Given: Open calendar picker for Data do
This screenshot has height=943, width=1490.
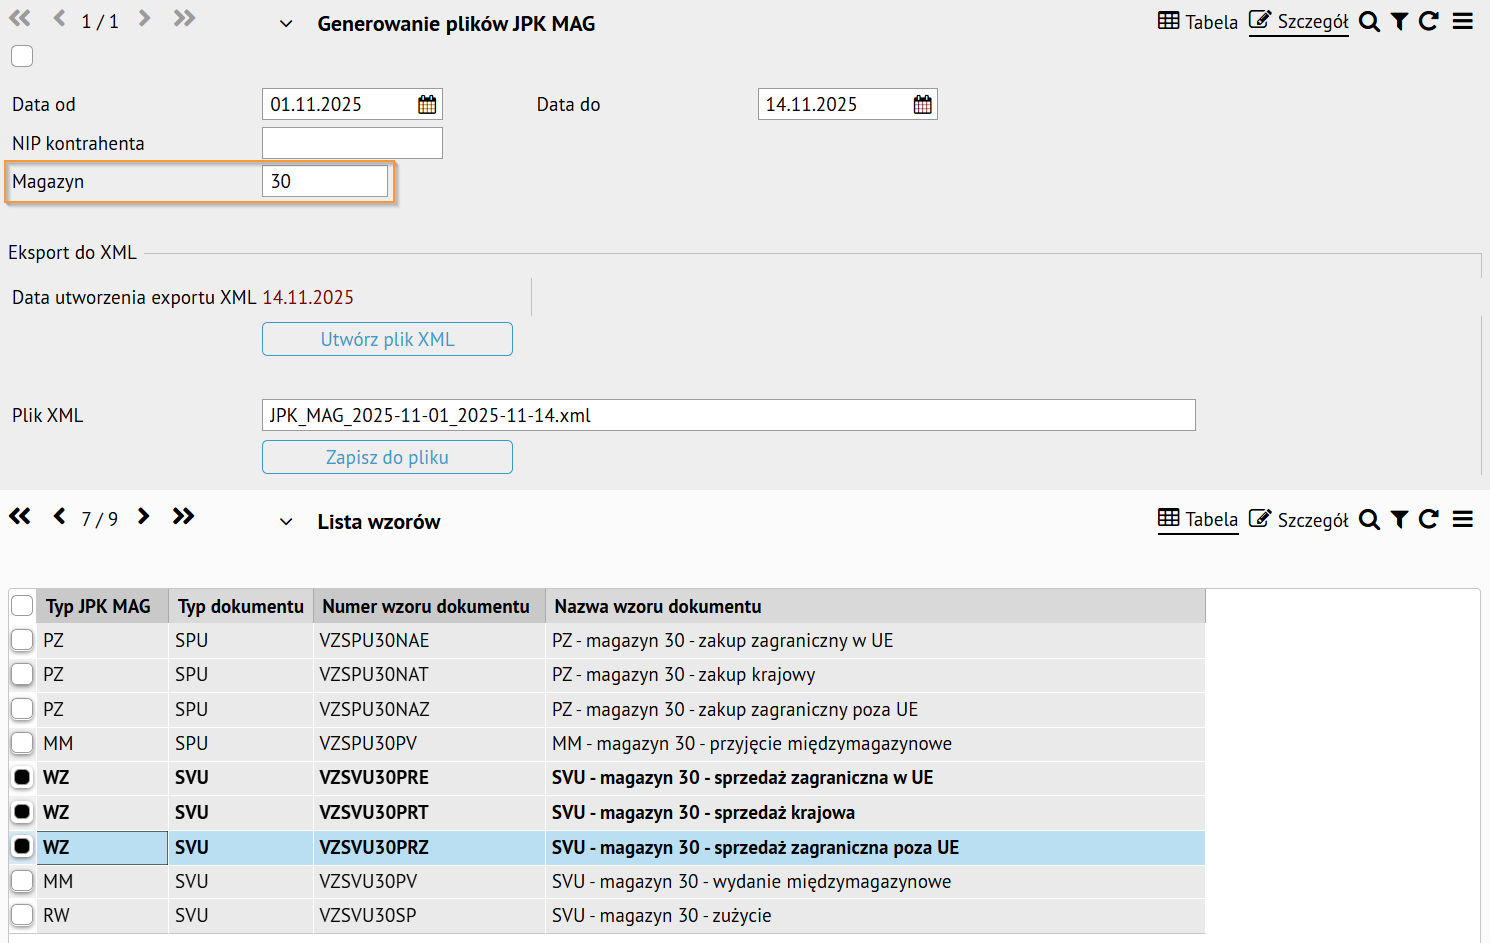Looking at the screenshot, I should click(x=922, y=105).
